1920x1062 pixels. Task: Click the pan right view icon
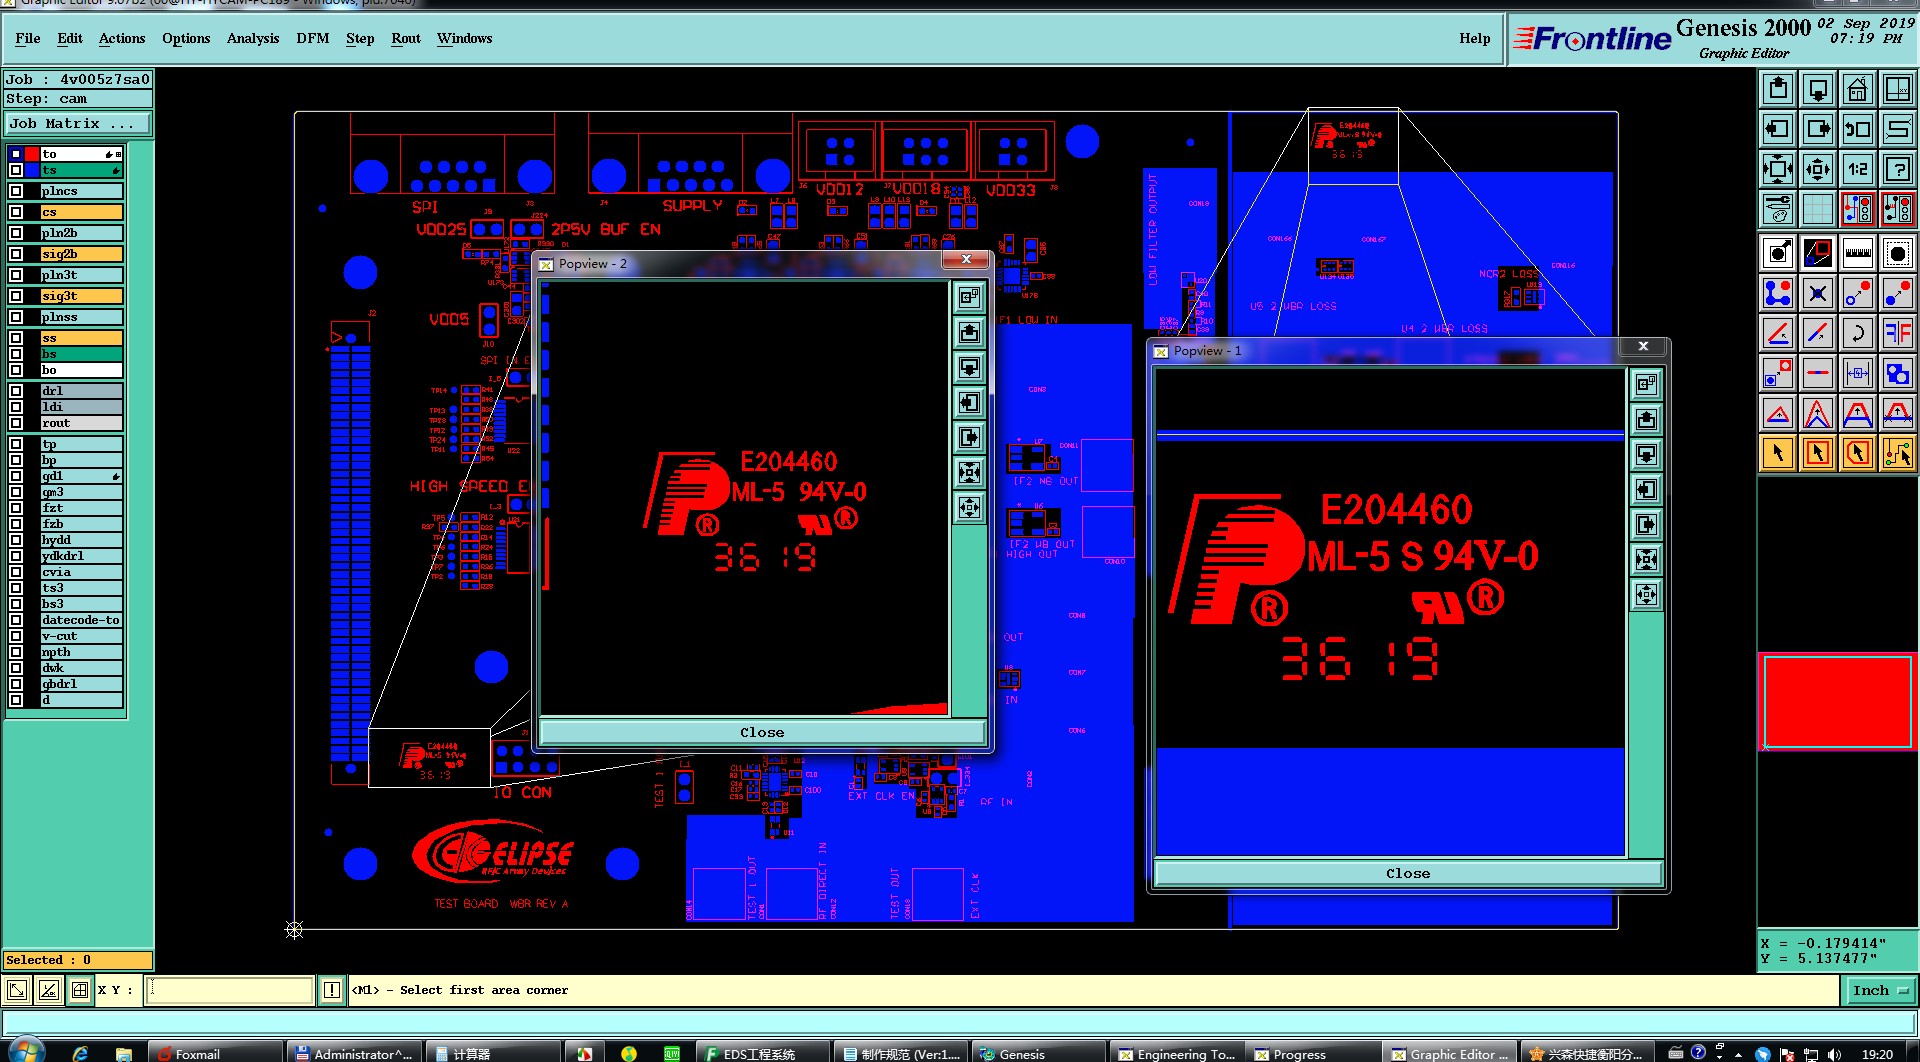1818,129
